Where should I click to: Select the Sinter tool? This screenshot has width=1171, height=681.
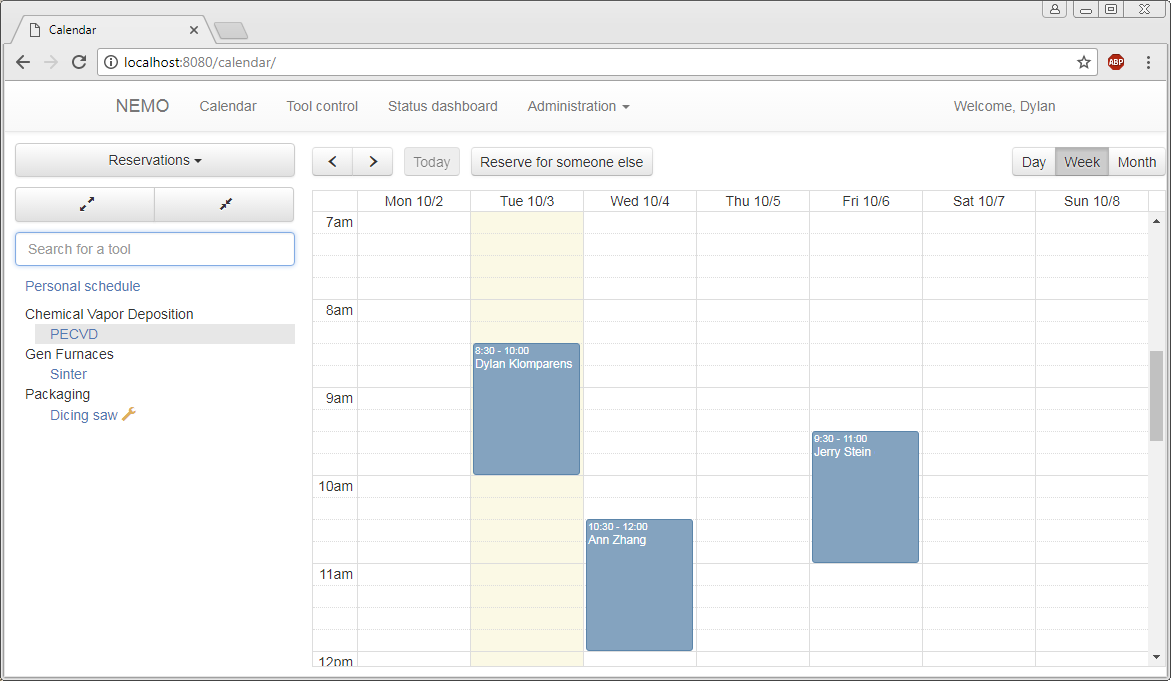pos(68,374)
